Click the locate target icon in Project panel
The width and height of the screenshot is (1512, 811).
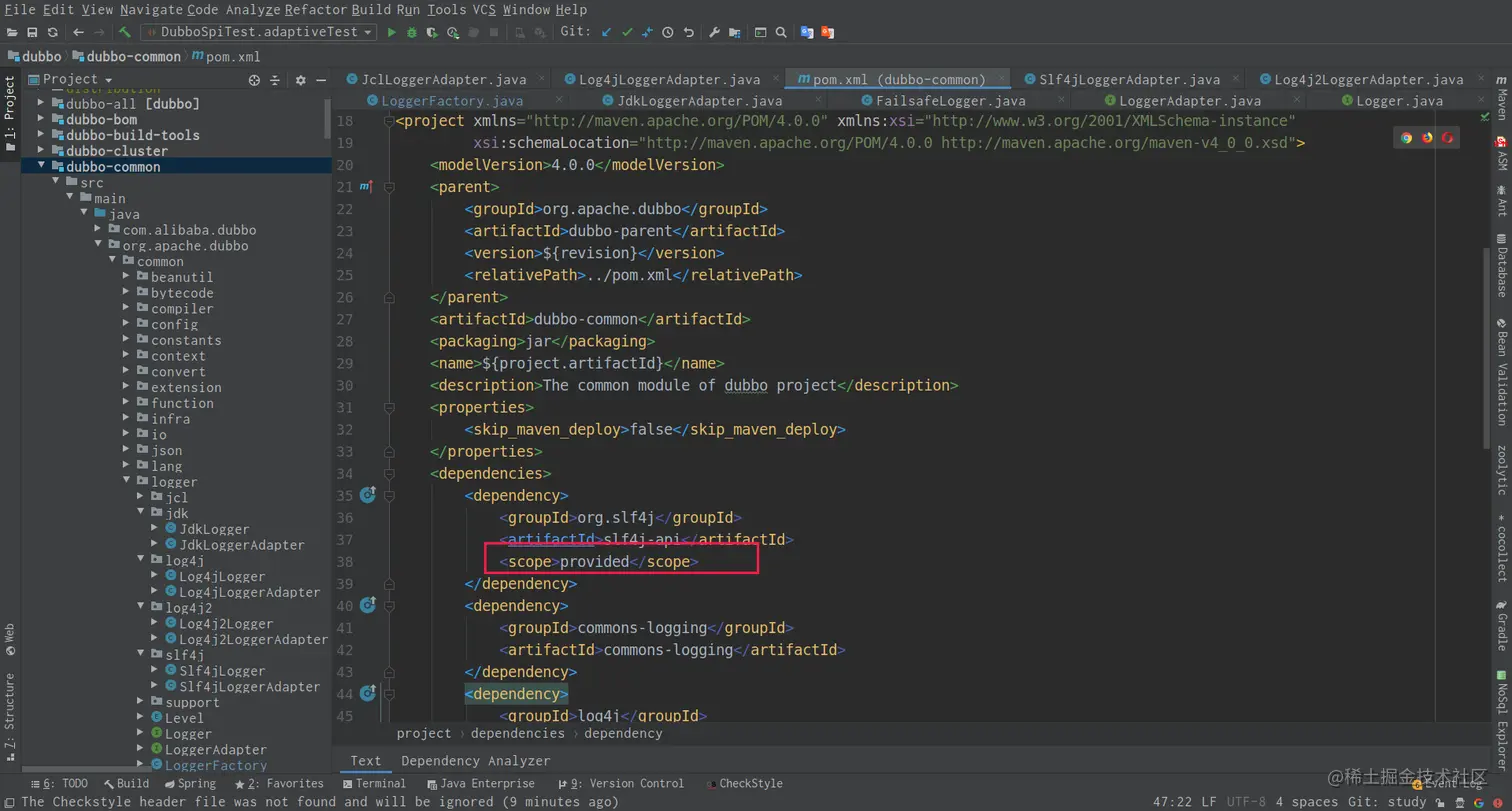tap(254, 80)
